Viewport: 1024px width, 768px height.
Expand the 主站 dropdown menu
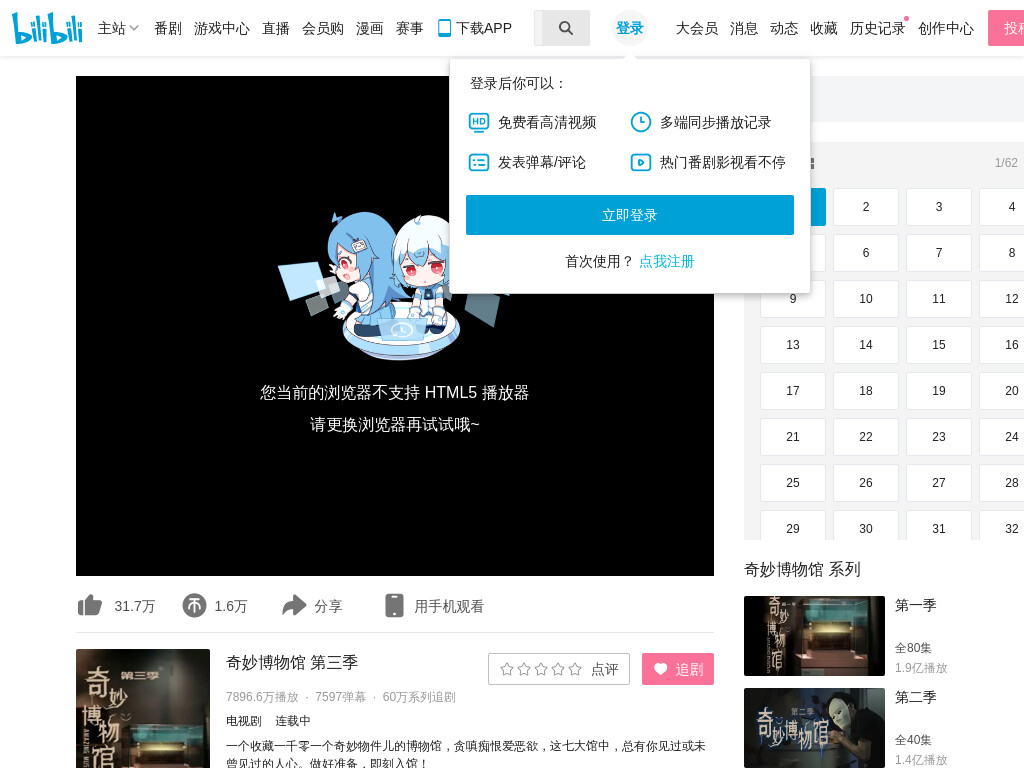(118, 28)
